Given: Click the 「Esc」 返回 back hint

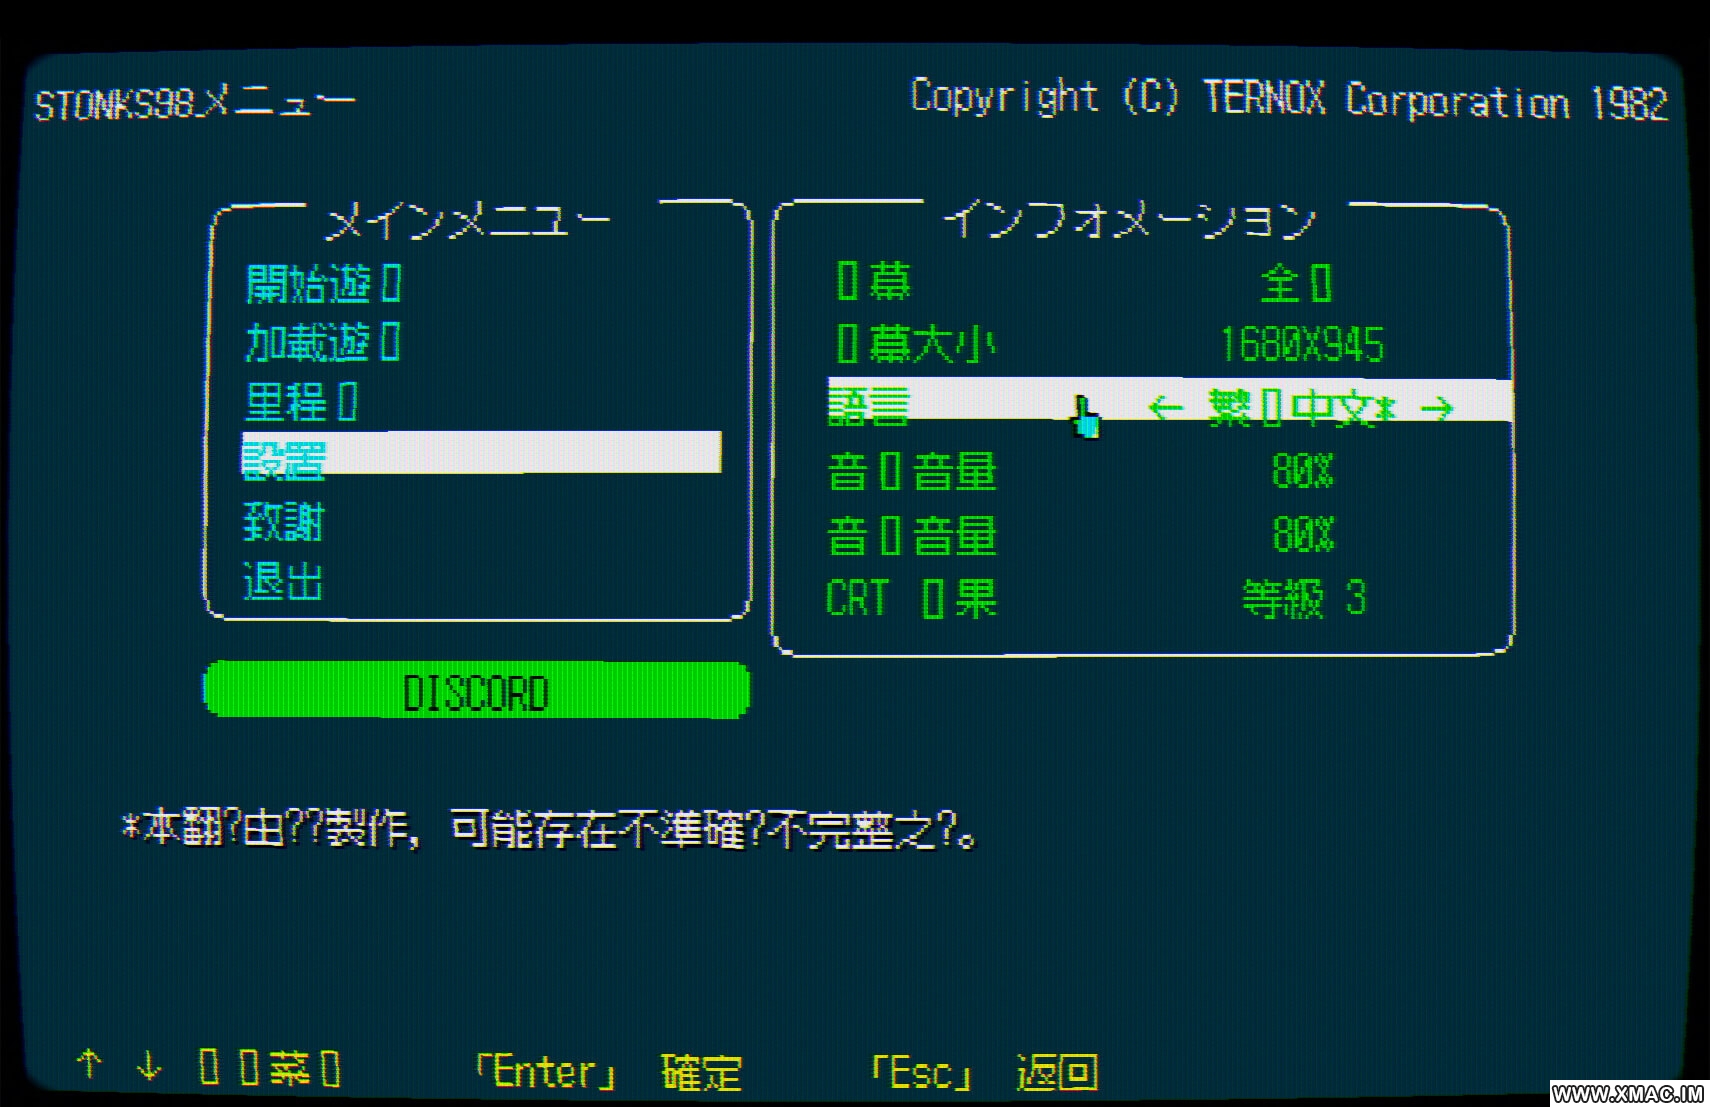Looking at the screenshot, I should coord(985,1072).
